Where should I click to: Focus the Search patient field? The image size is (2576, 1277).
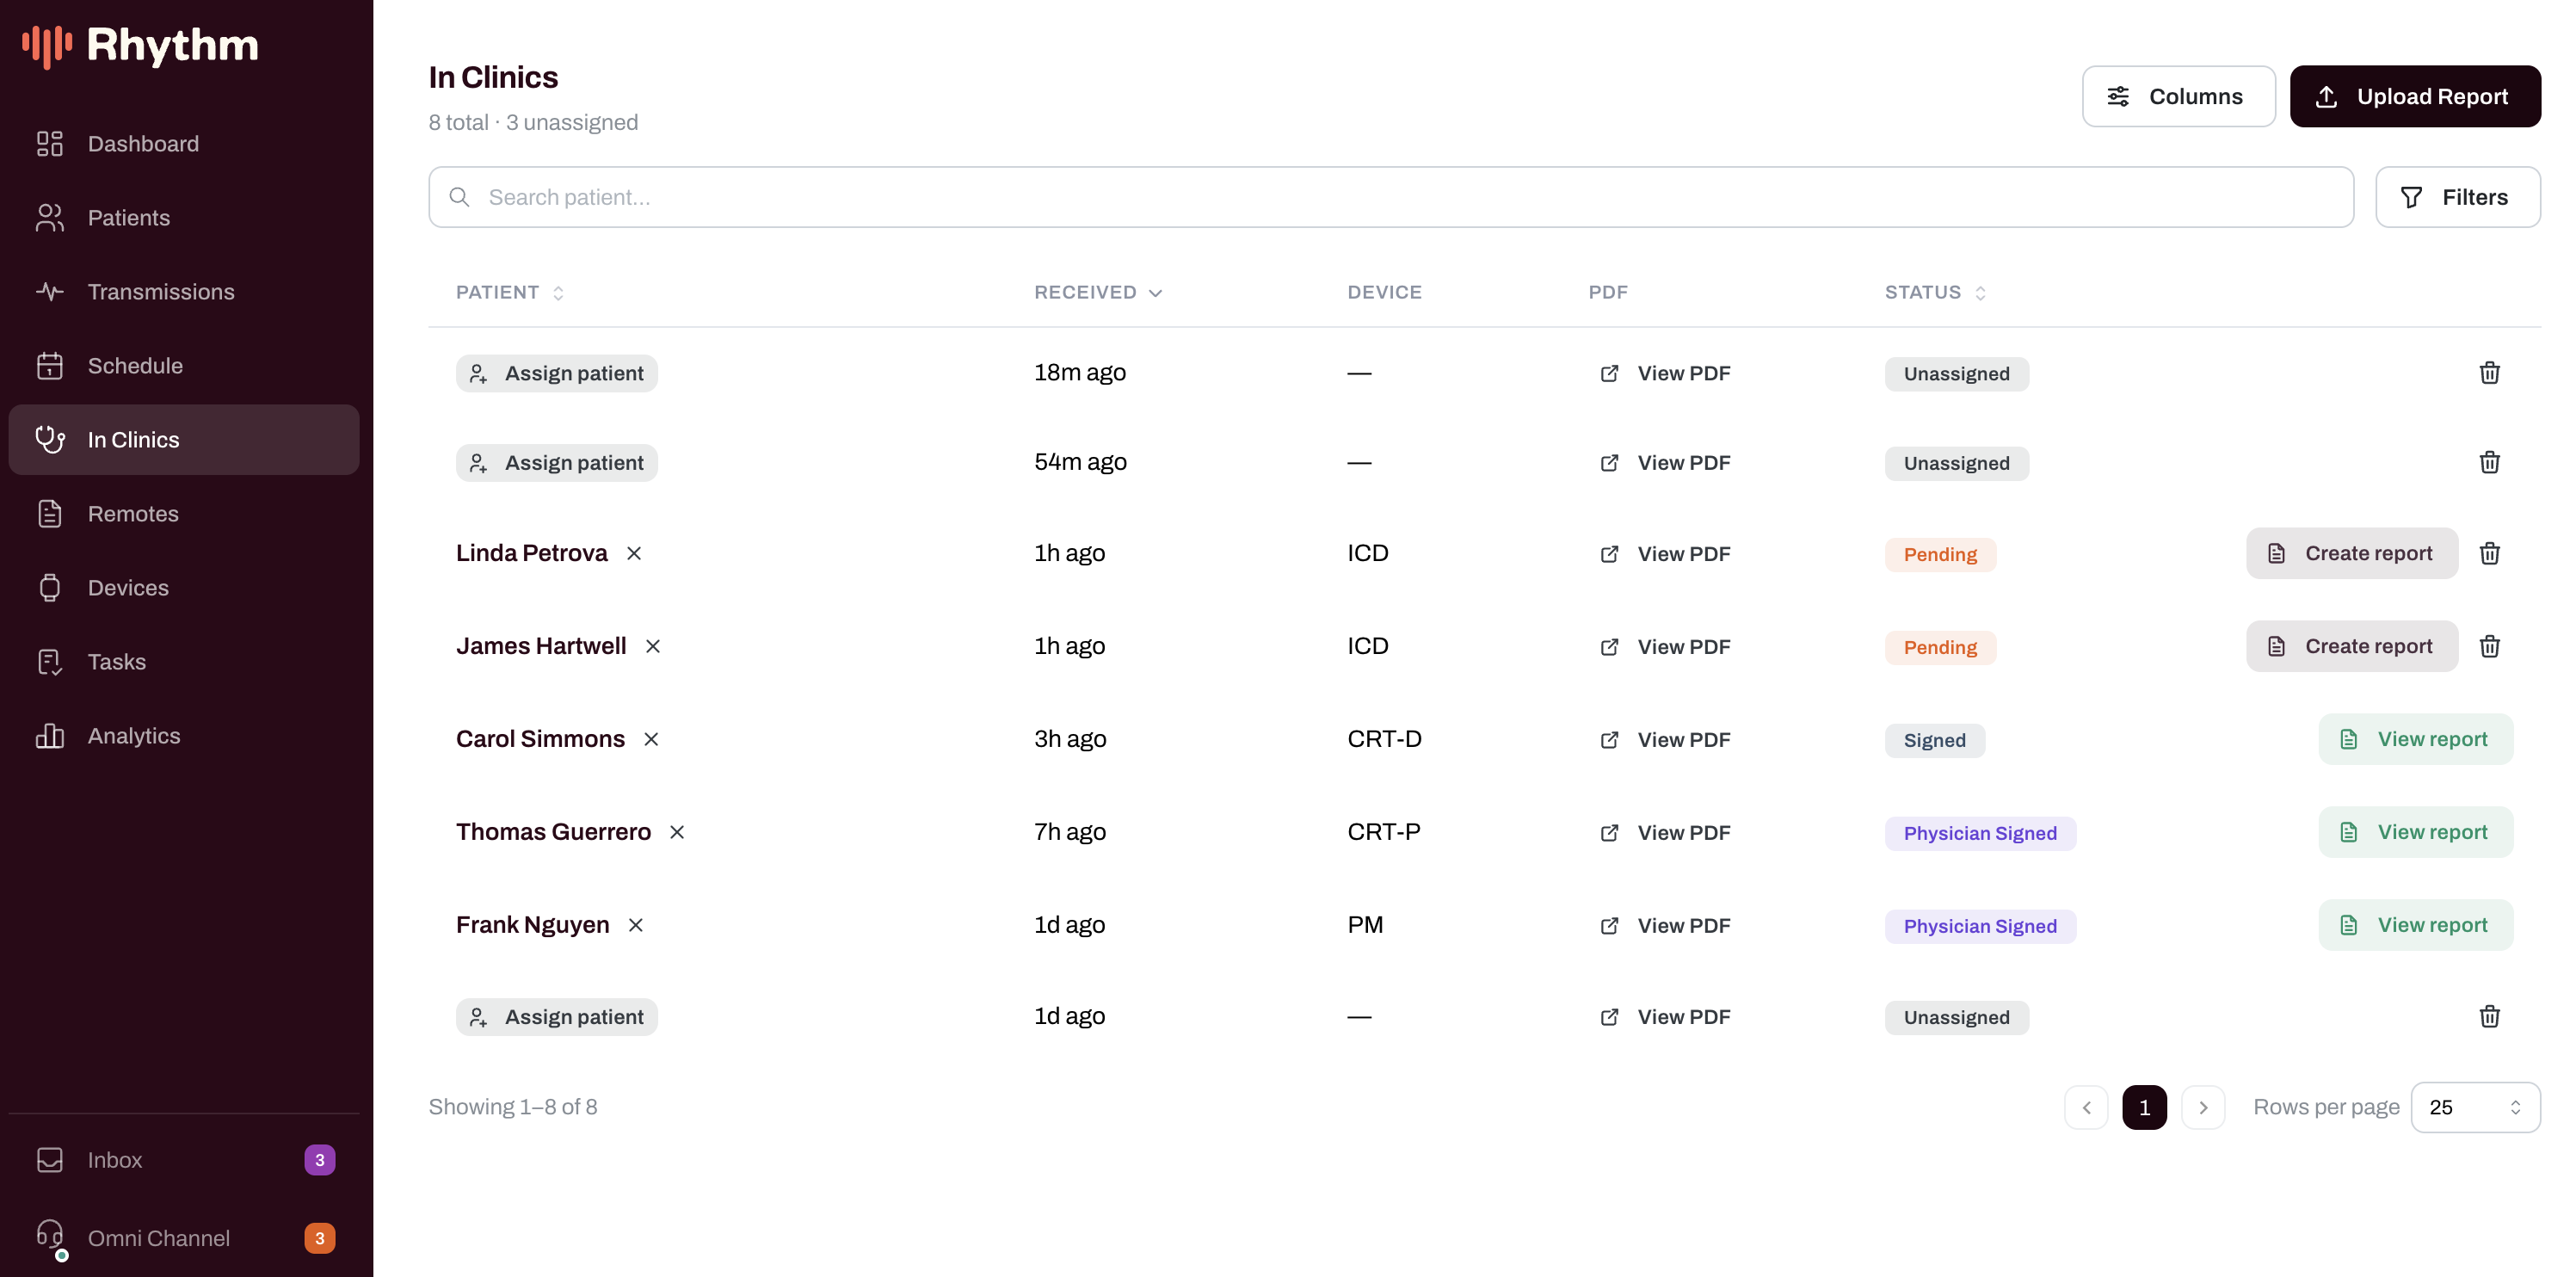click(1391, 197)
